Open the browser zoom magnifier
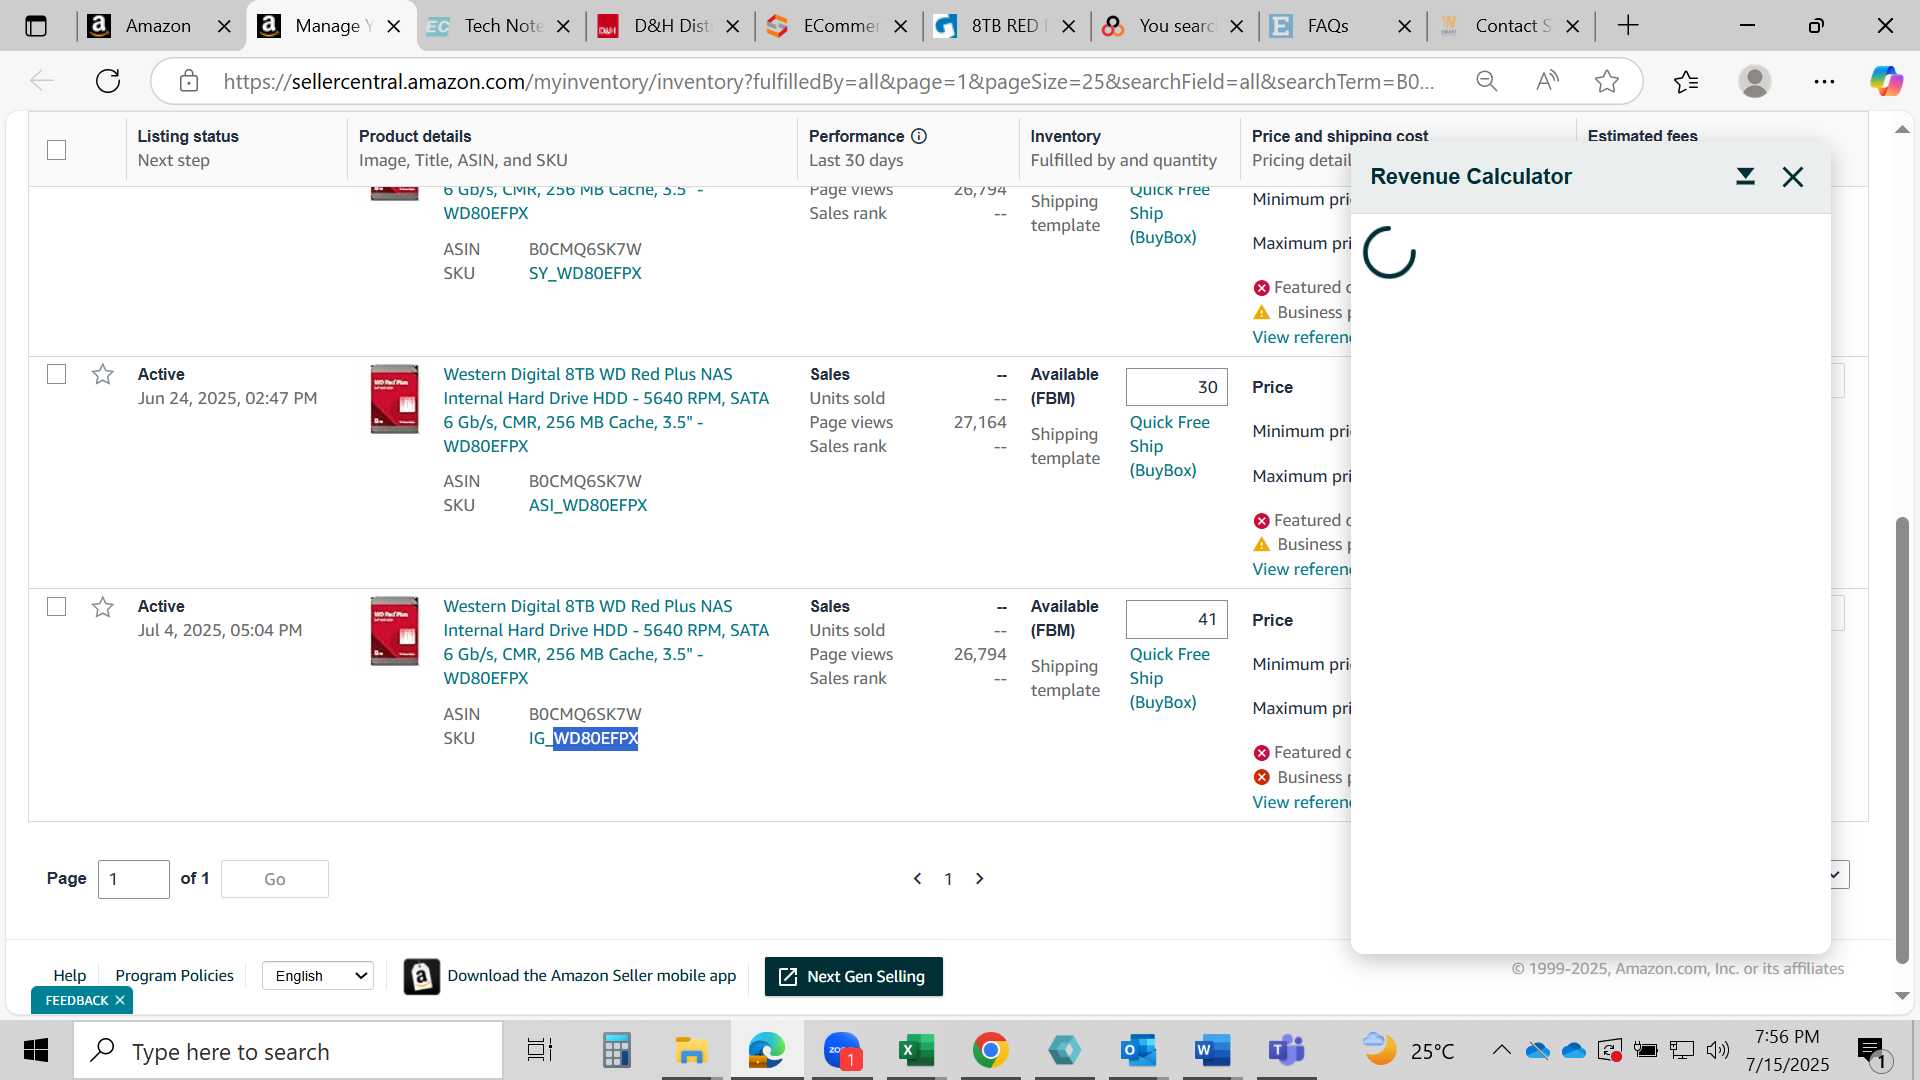This screenshot has height=1080, width=1920. [1486, 81]
